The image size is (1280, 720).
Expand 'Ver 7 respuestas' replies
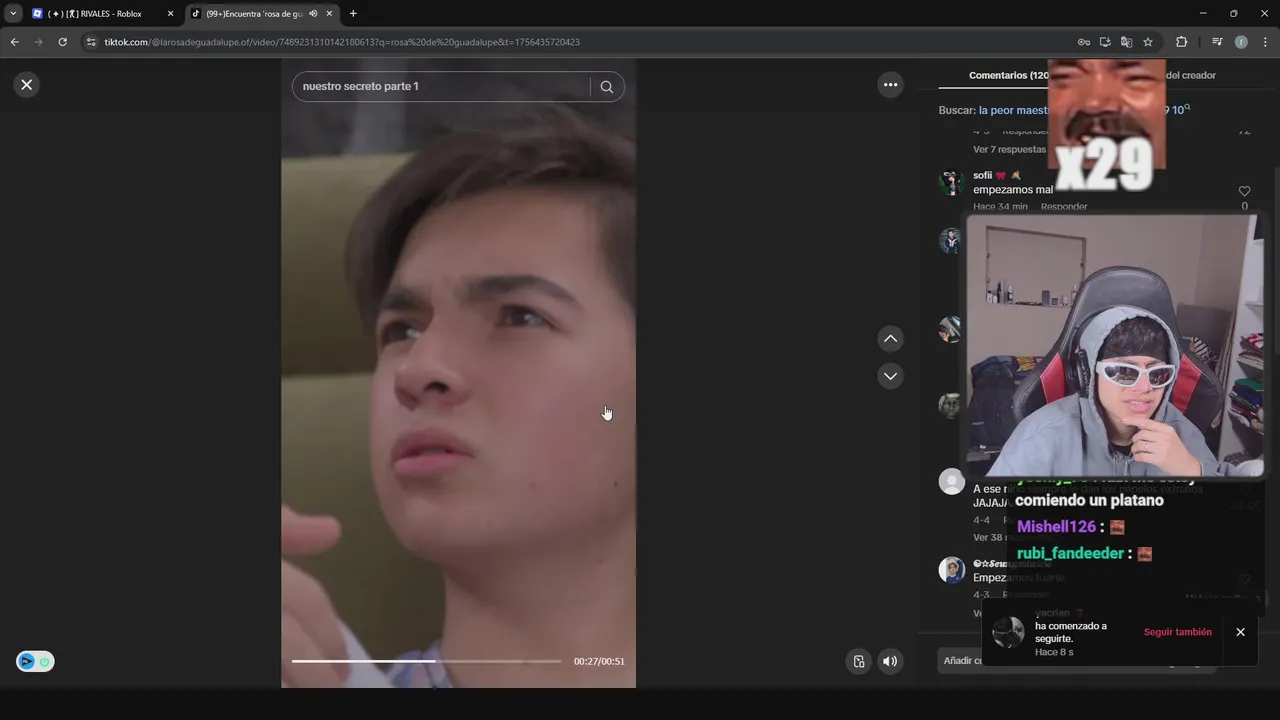click(1009, 150)
